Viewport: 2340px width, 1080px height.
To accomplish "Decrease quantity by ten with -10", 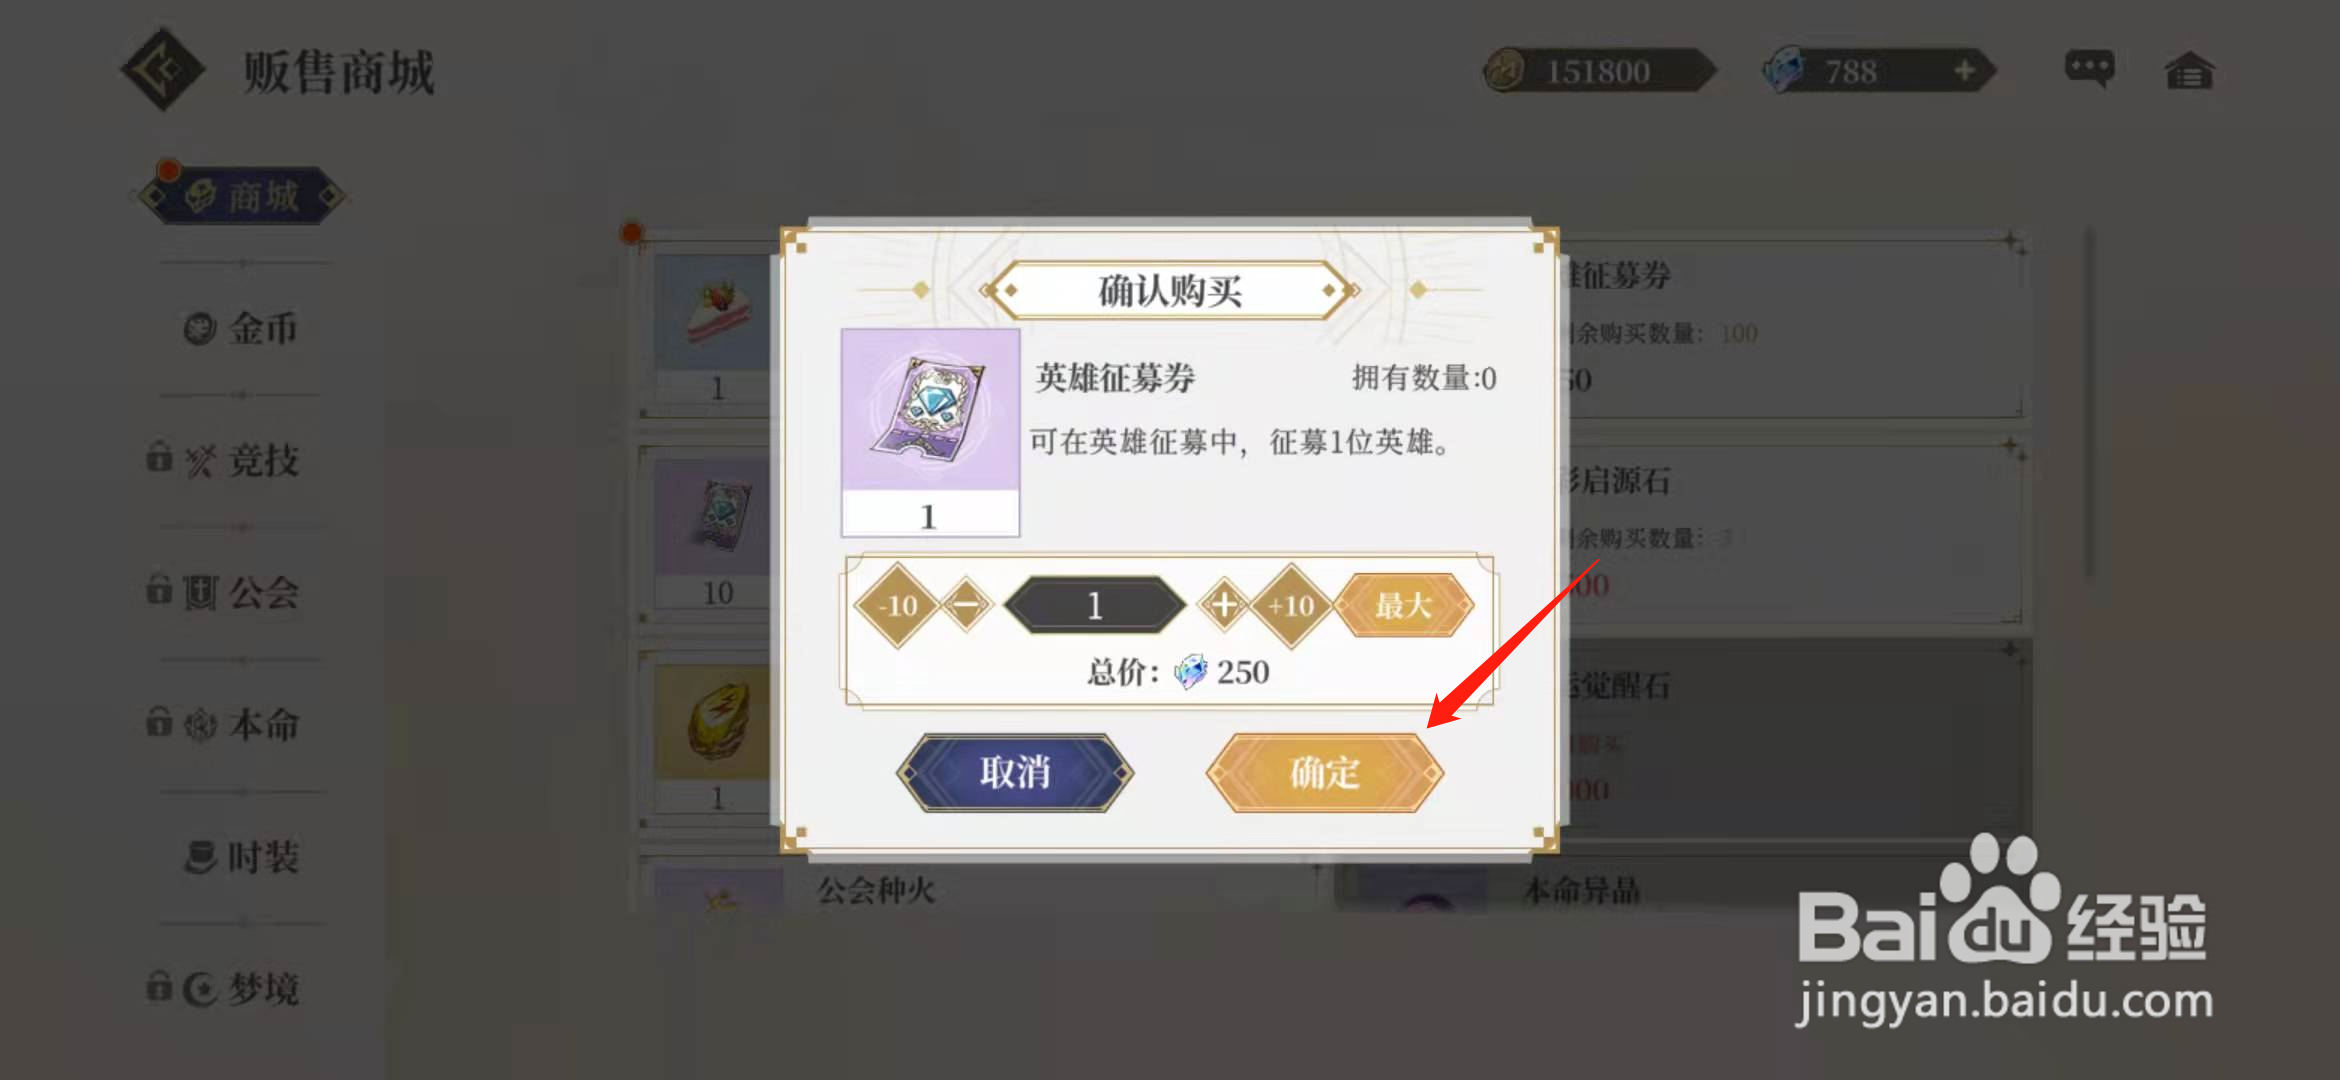I will click(898, 606).
